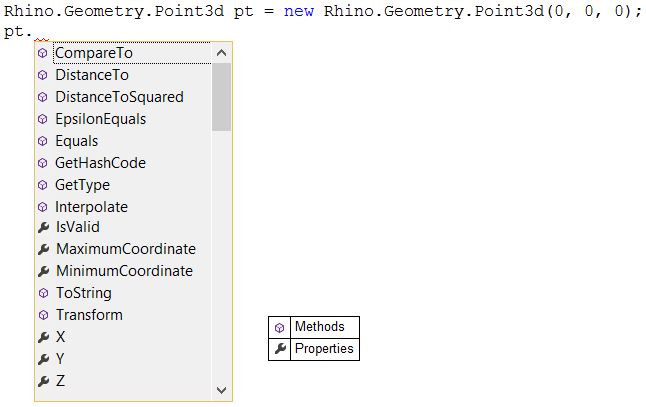This screenshot has height=407, width=646.
Task: Select the Interpolate method entry
Action: (91, 207)
